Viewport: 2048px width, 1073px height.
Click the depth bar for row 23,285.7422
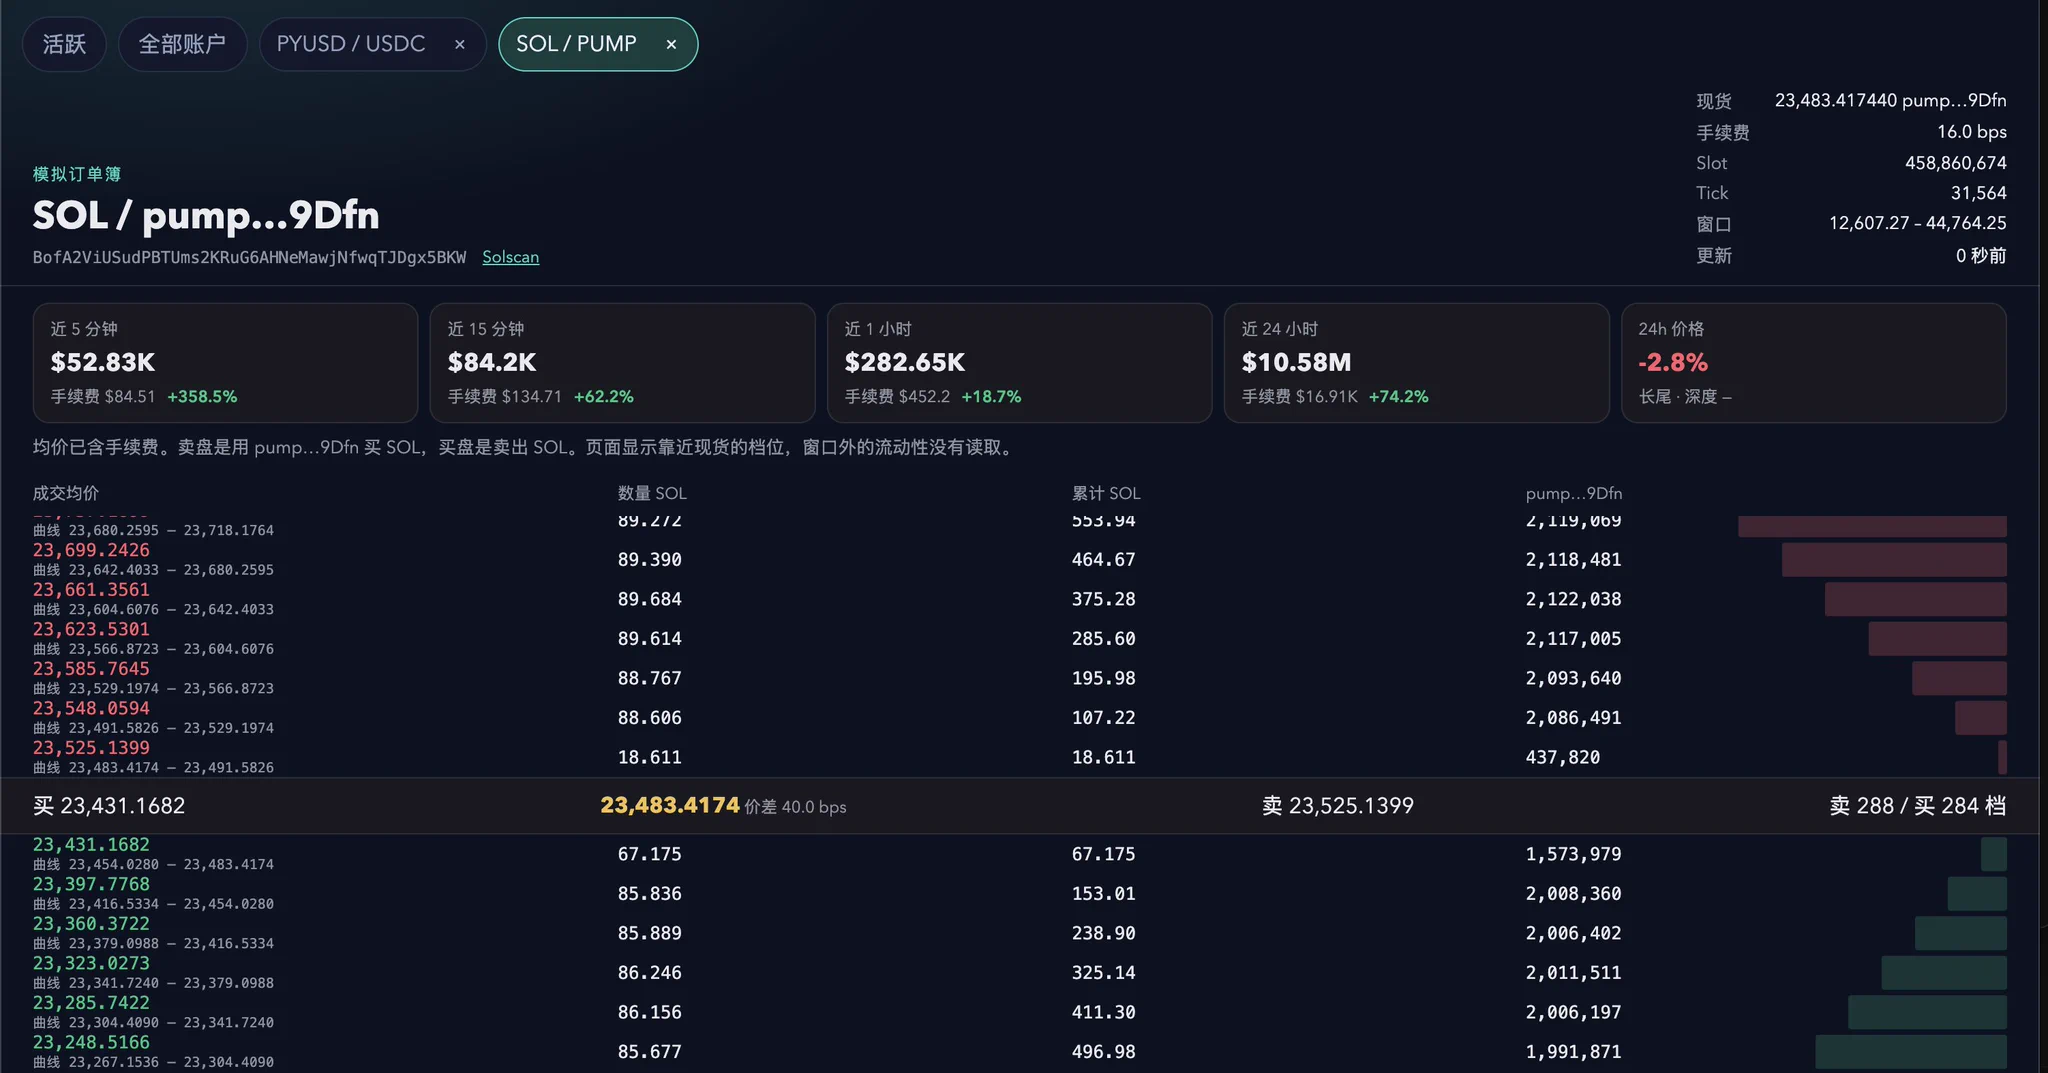1927,1012
